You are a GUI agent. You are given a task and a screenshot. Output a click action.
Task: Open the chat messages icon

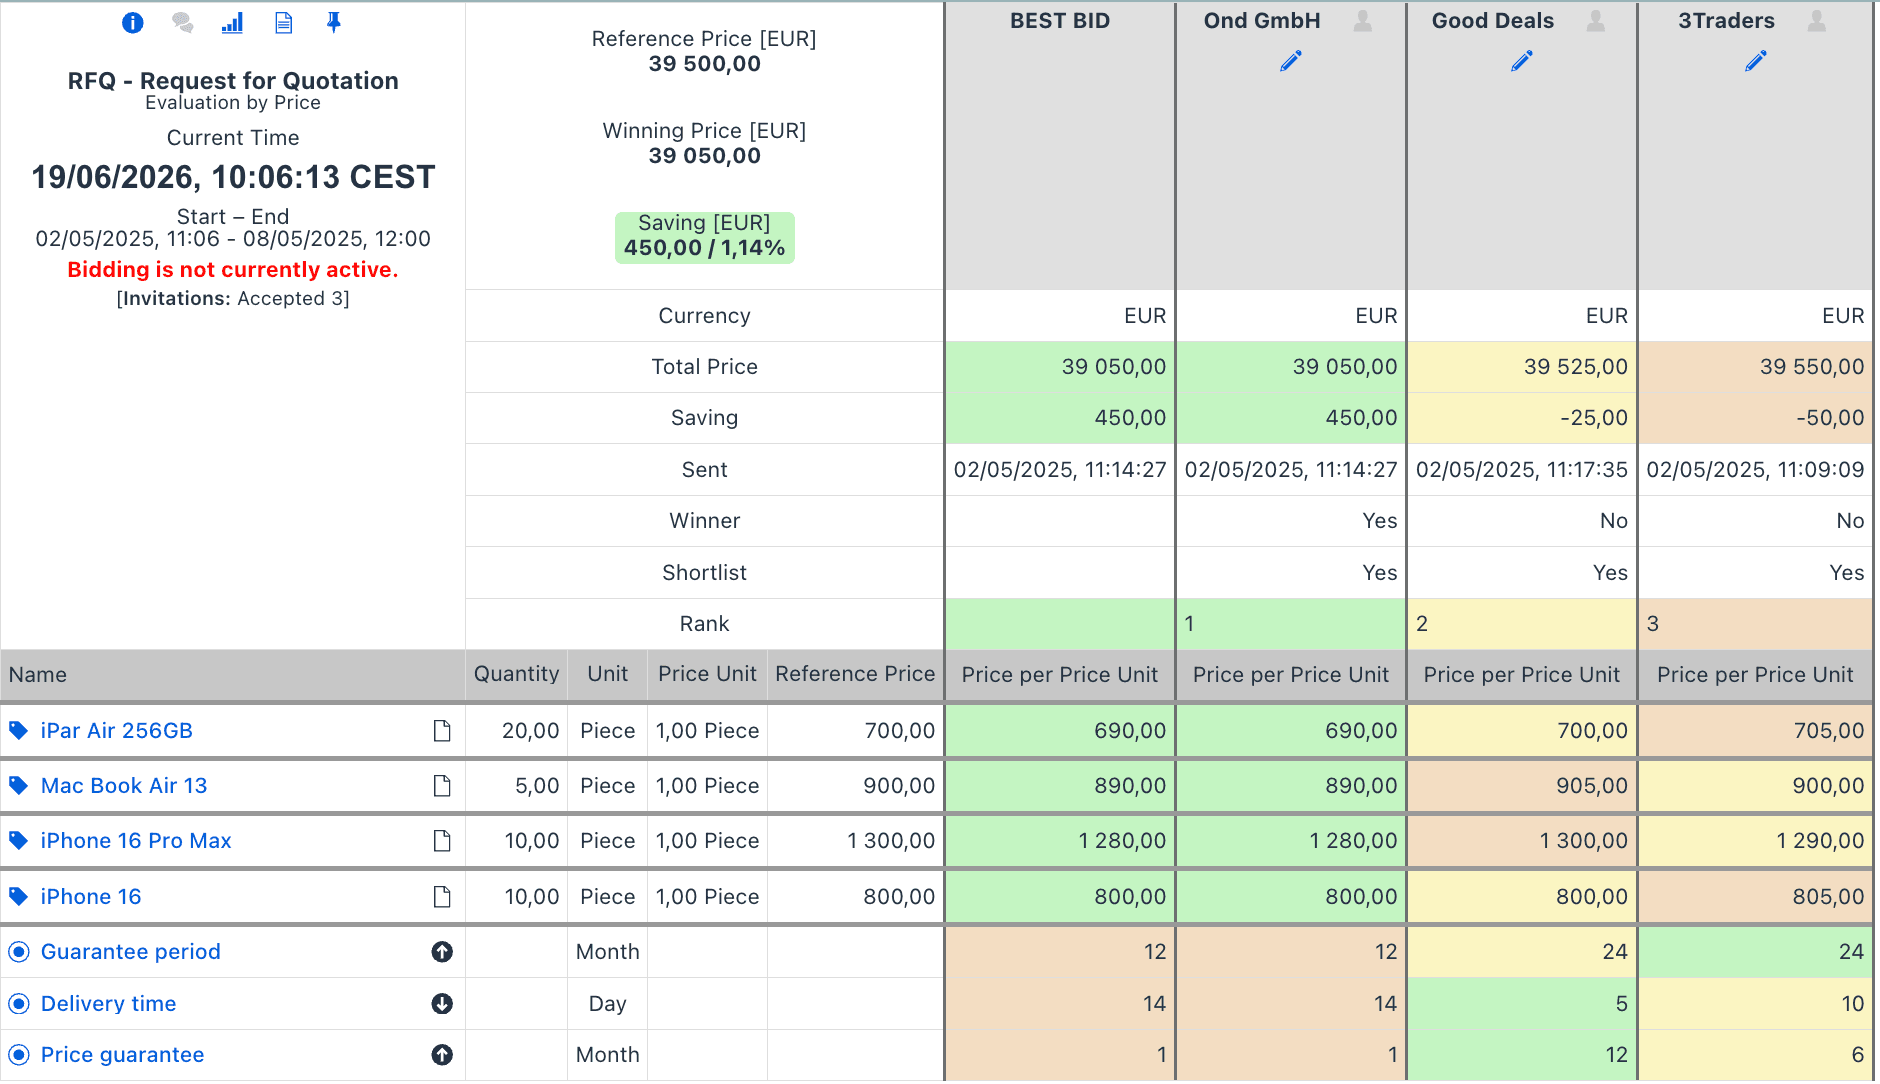[182, 23]
